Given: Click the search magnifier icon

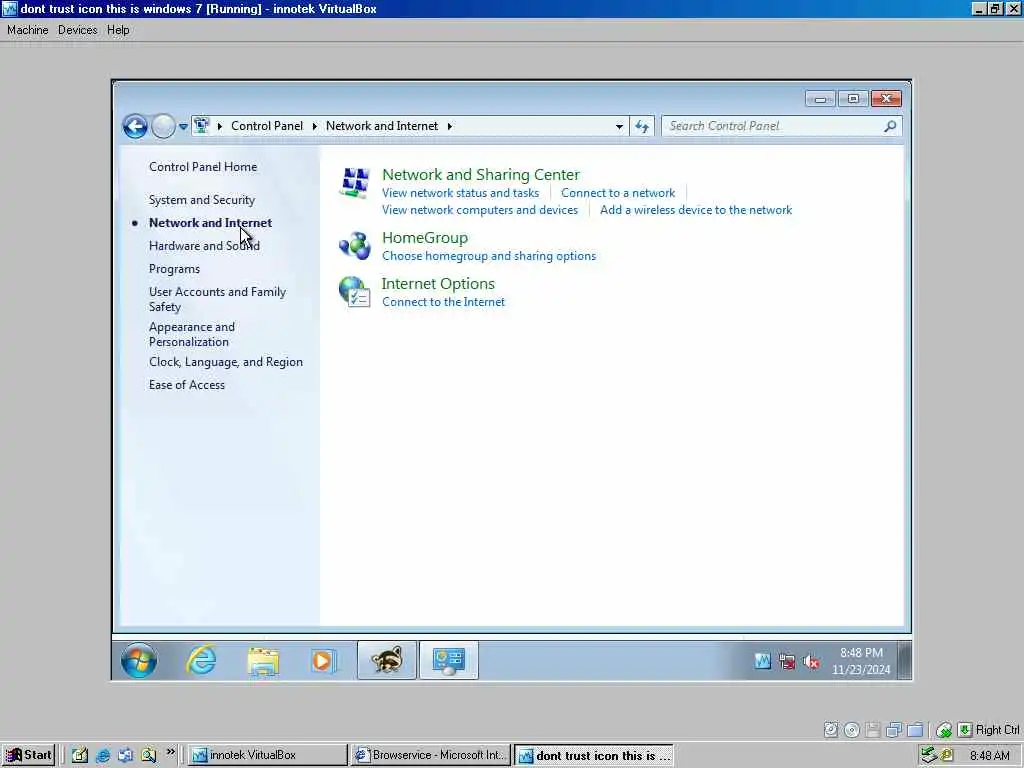Looking at the screenshot, I should pos(890,126).
